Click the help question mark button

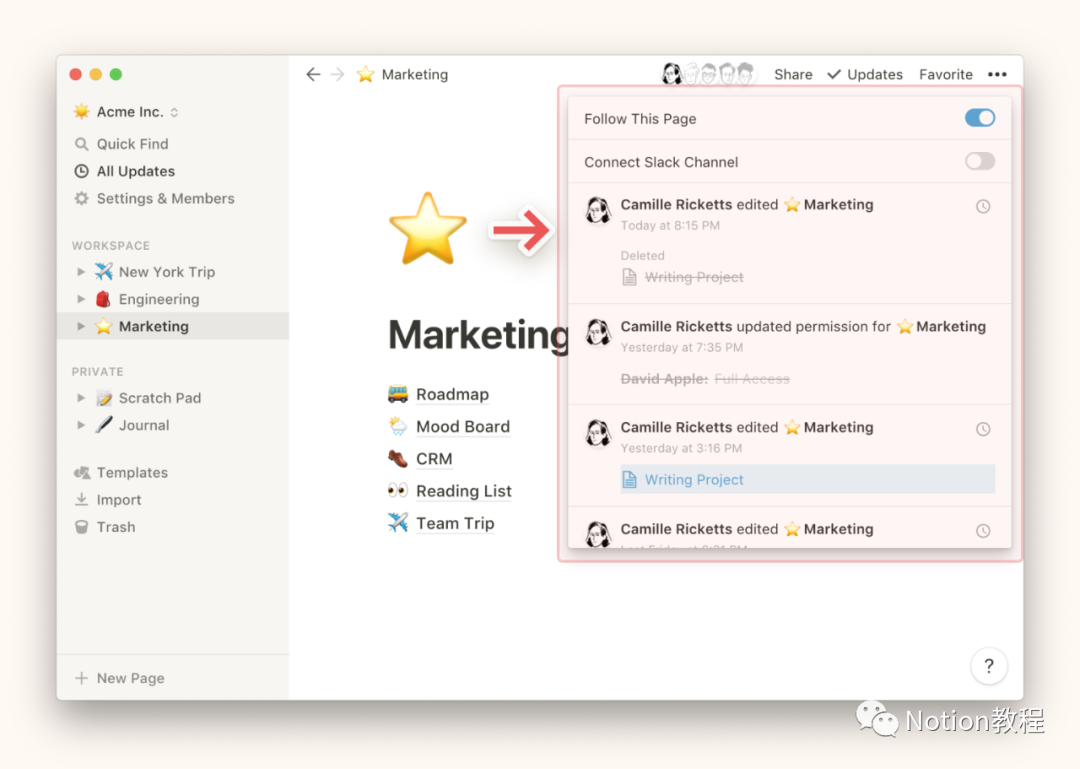pos(988,666)
